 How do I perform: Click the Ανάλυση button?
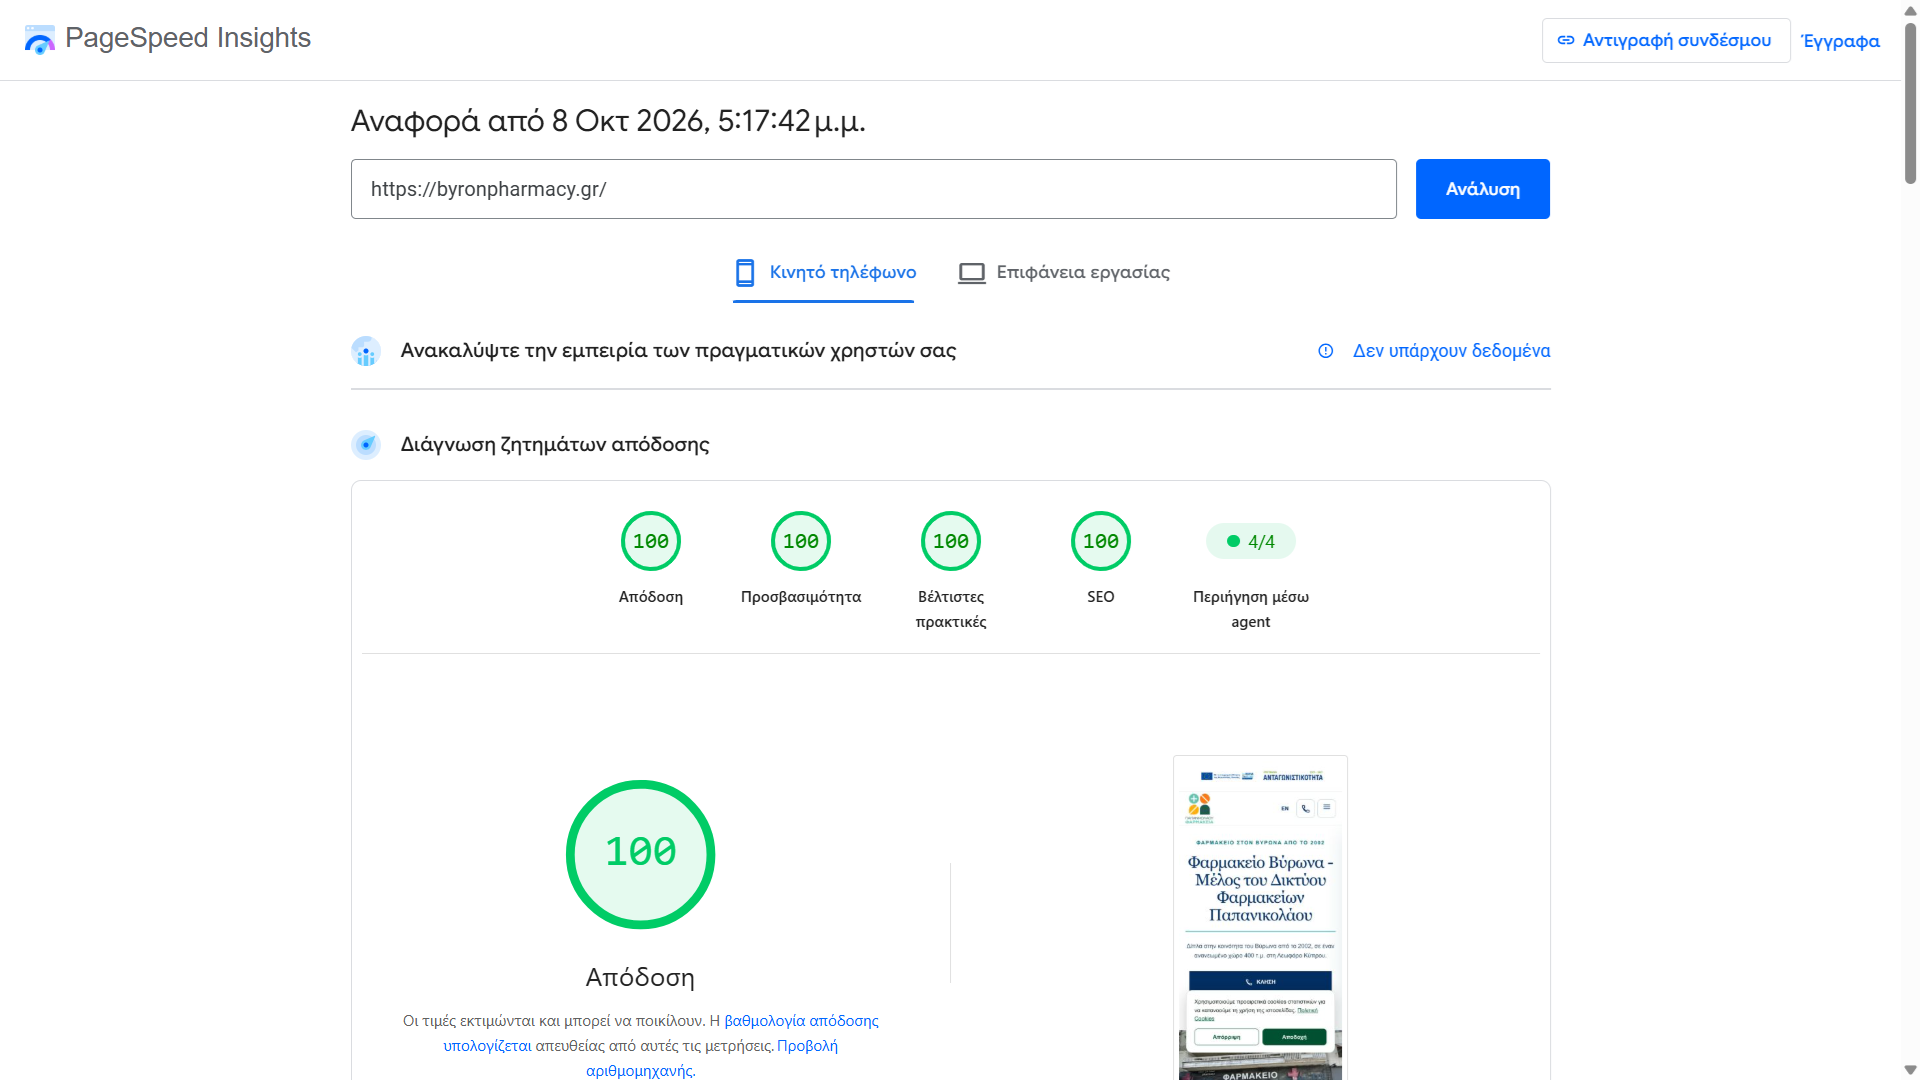(x=1483, y=189)
